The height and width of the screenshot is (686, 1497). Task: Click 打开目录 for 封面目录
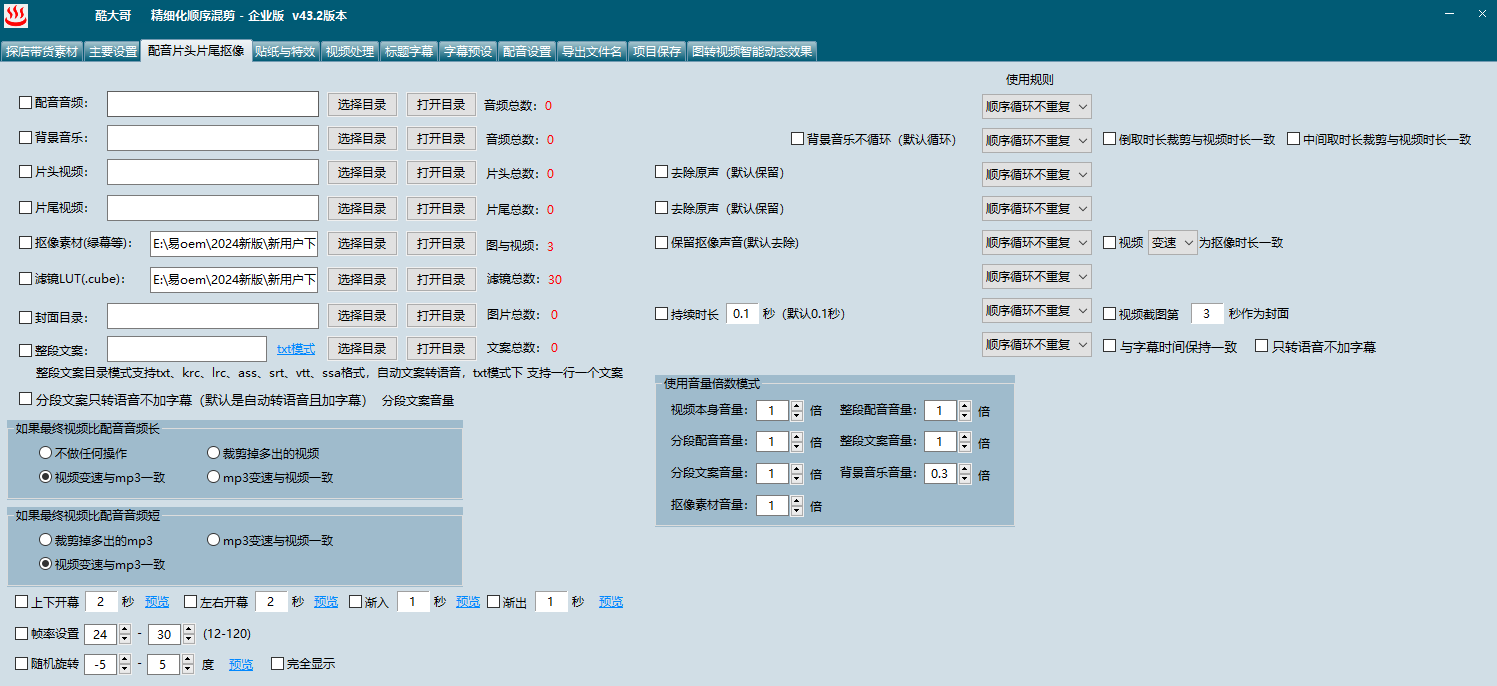[441, 315]
